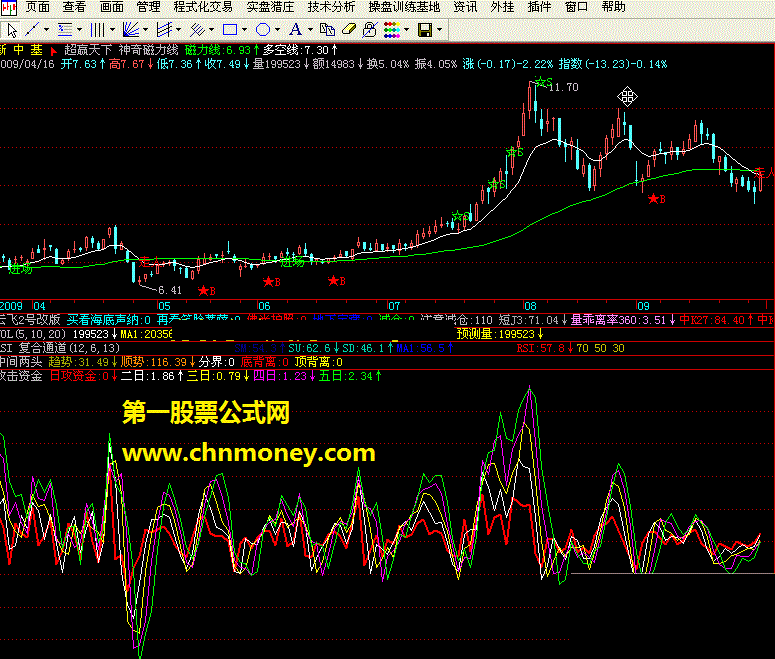
Task: Expand the vertical cycle lines dropdown
Action: click(x=112, y=30)
